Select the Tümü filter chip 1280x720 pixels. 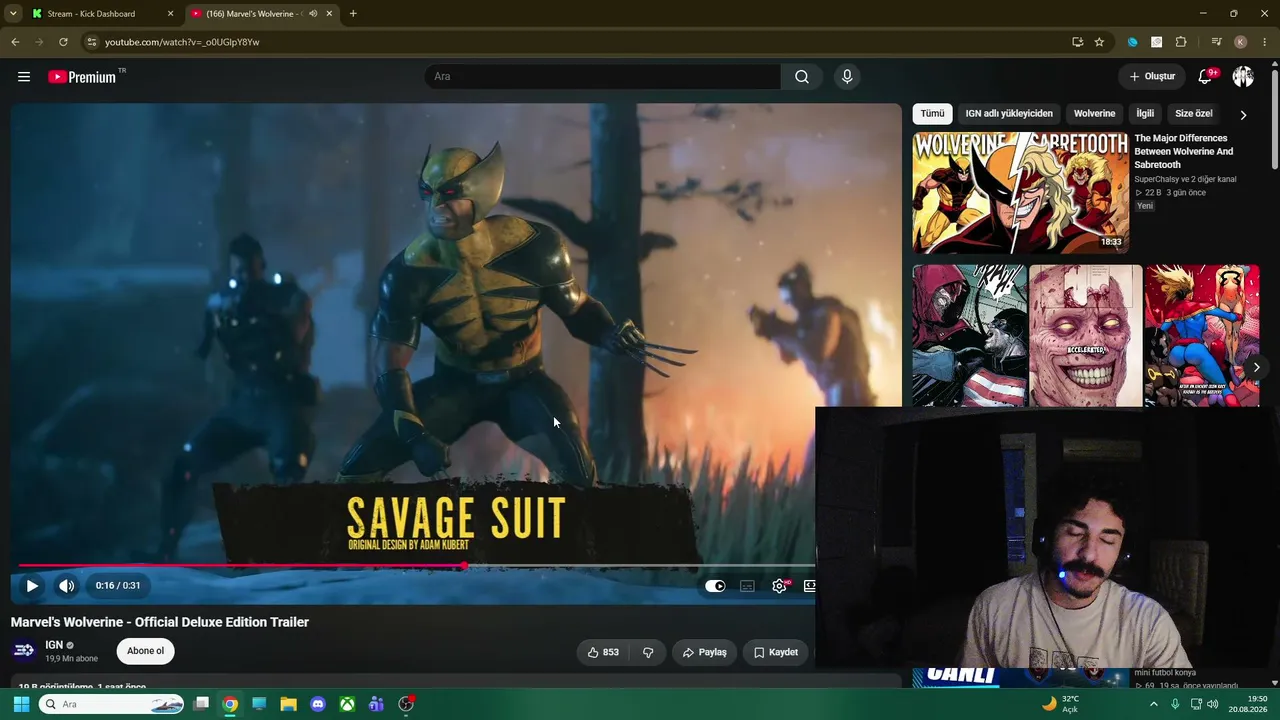[x=932, y=114]
